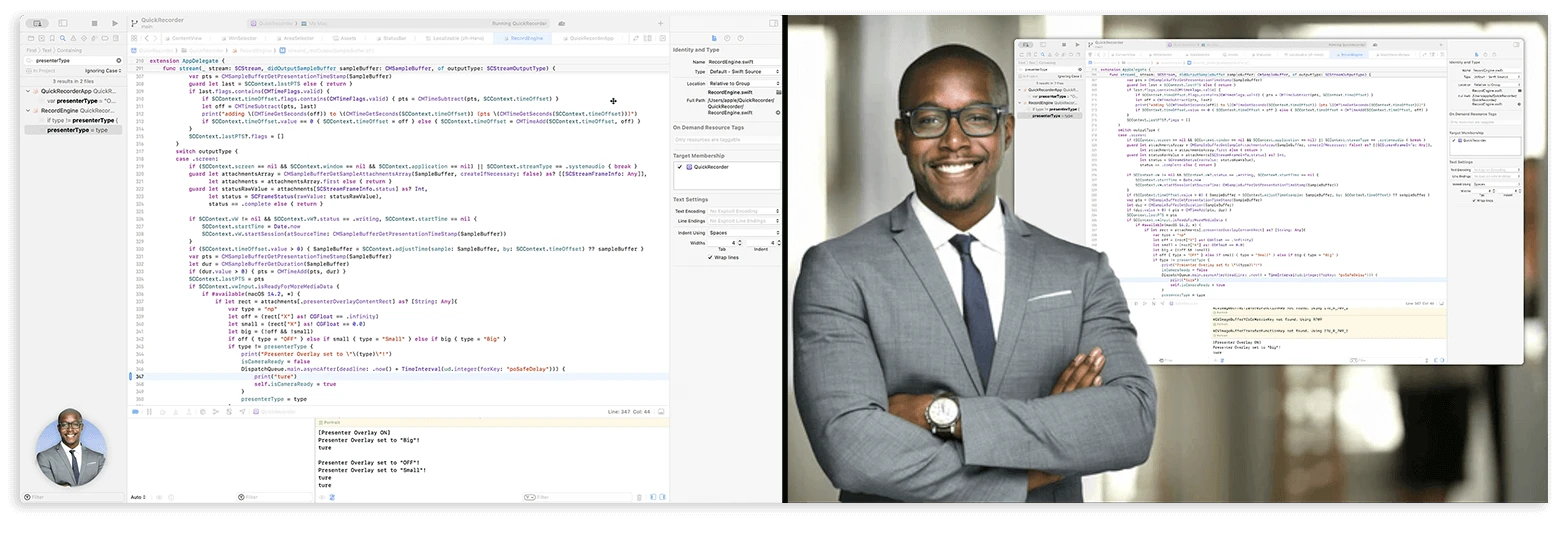The width and height of the screenshot is (1568, 538).
Task: Switch to the Localizable editor tab
Action: click(453, 38)
